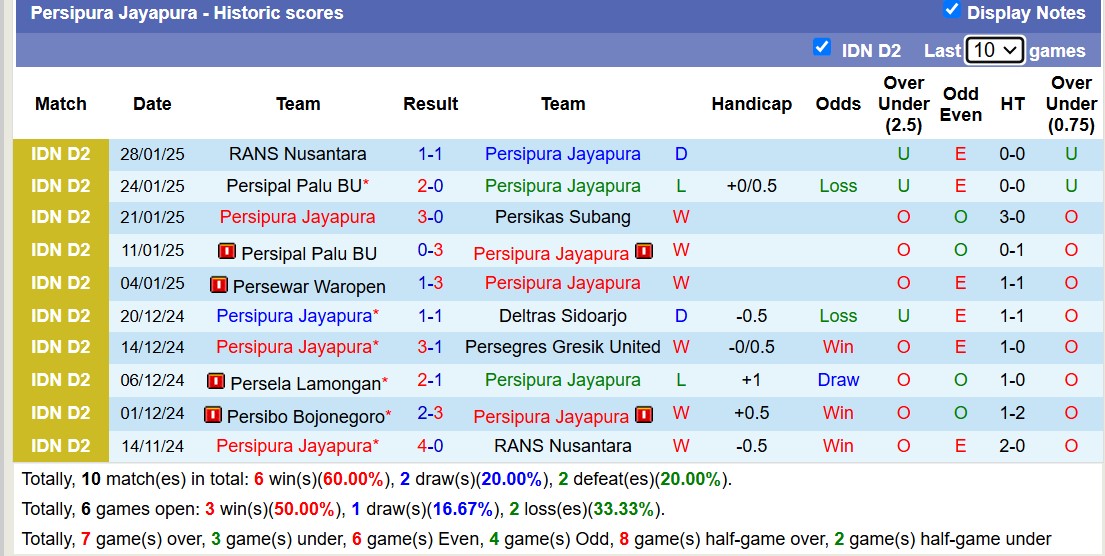
Task: Open RANS Nusantara team link on 28/01/25
Action: tap(297, 154)
